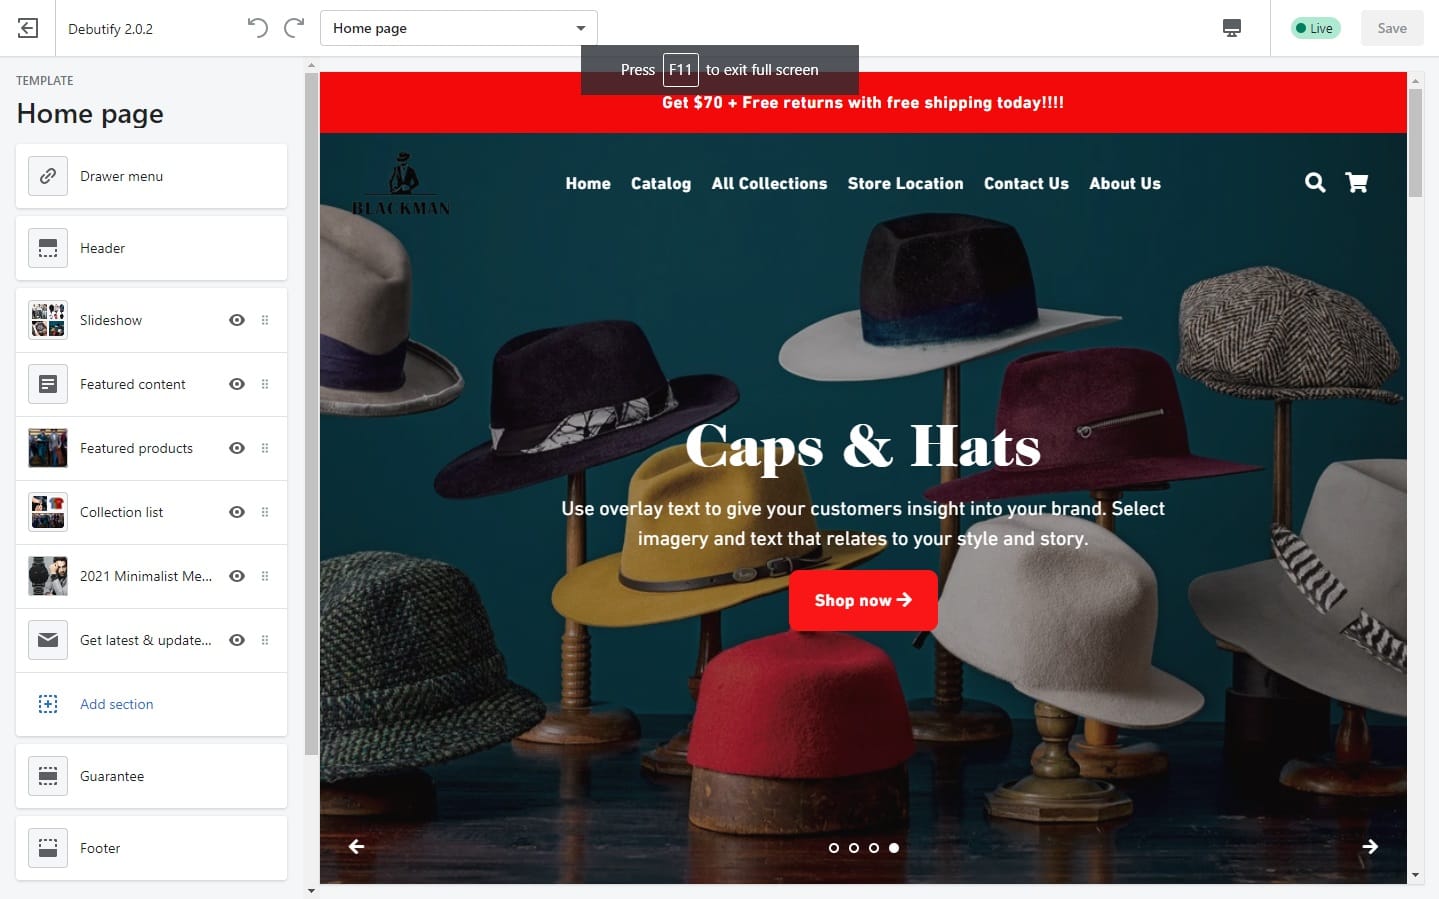The image size is (1439, 899).
Task: Click the Drawer menu link icon
Action: [48, 176]
